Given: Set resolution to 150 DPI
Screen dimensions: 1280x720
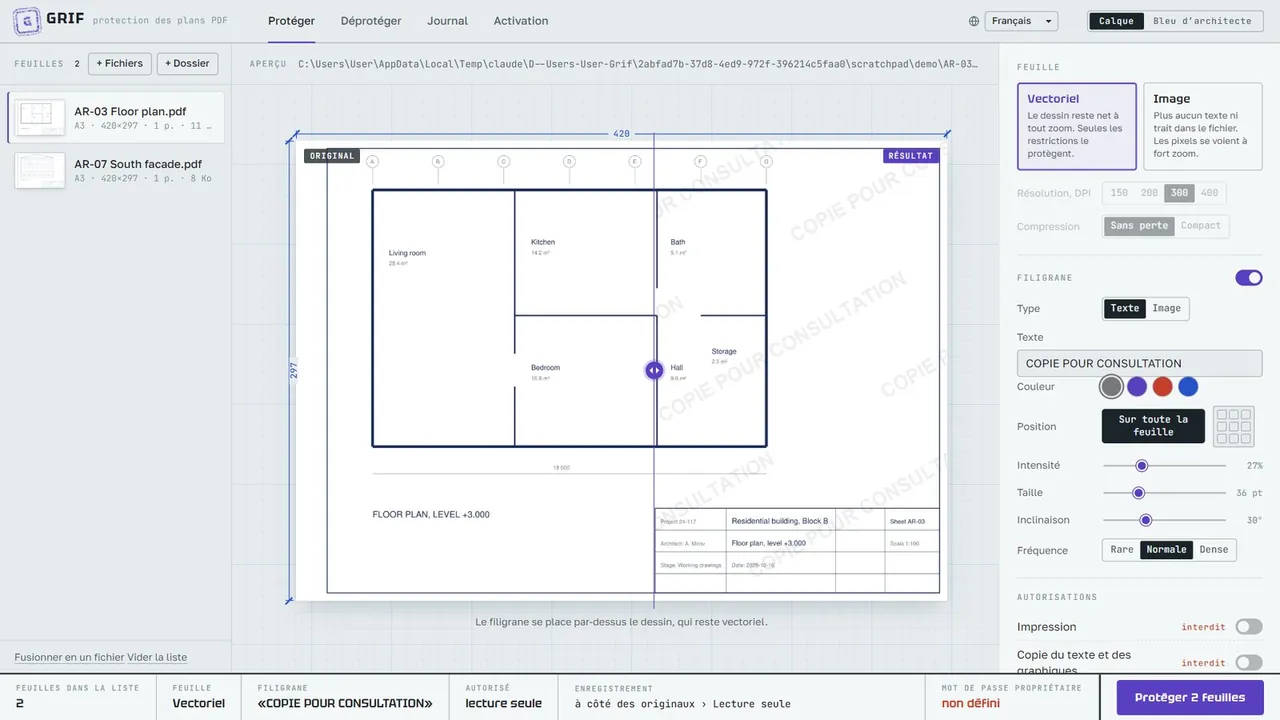Looking at the screenshot, I should coord(1119,193).
